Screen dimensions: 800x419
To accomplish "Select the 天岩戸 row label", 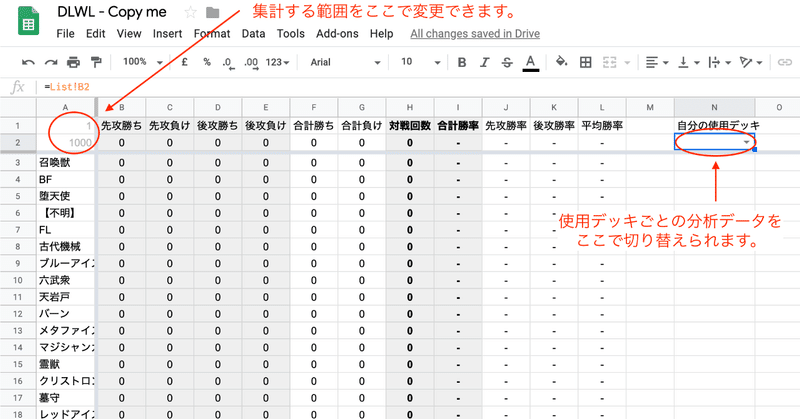I will pyautogui.click(x=65, y=297).
